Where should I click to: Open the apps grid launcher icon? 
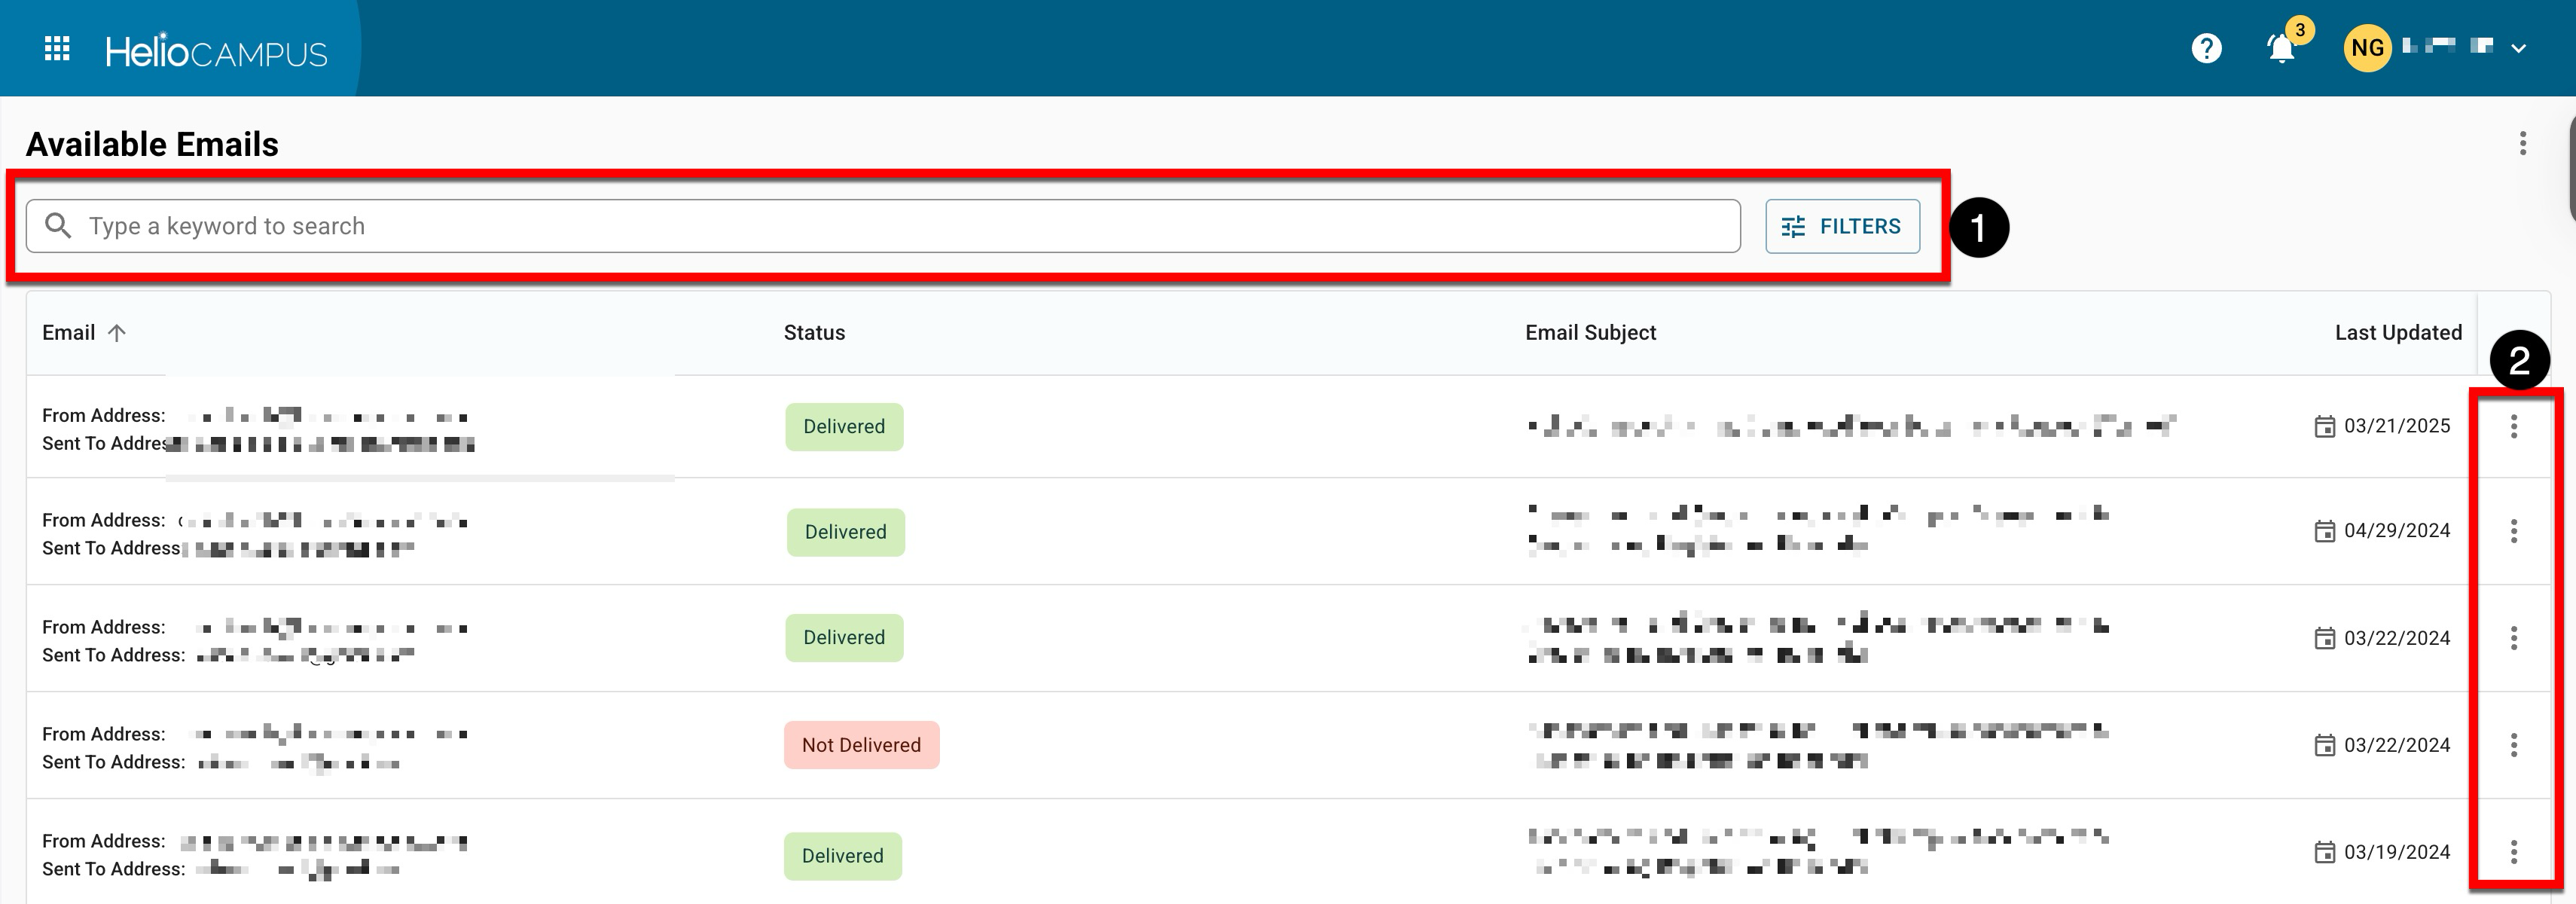point(57,48)
